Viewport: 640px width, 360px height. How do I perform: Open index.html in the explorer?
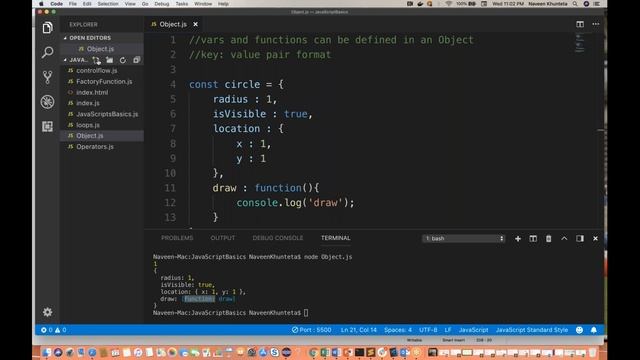(92, 92)
